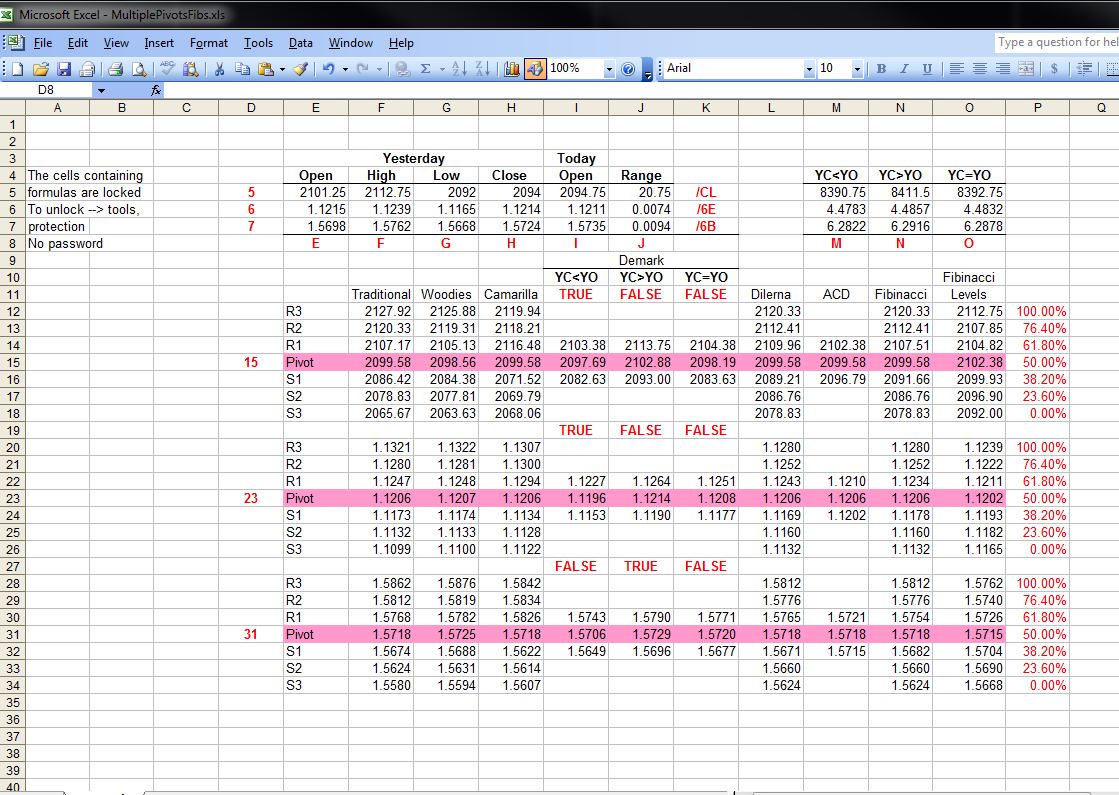The image size is (1119, 795).
Task: Select the cell reading 8390.75
Action: 836,193
